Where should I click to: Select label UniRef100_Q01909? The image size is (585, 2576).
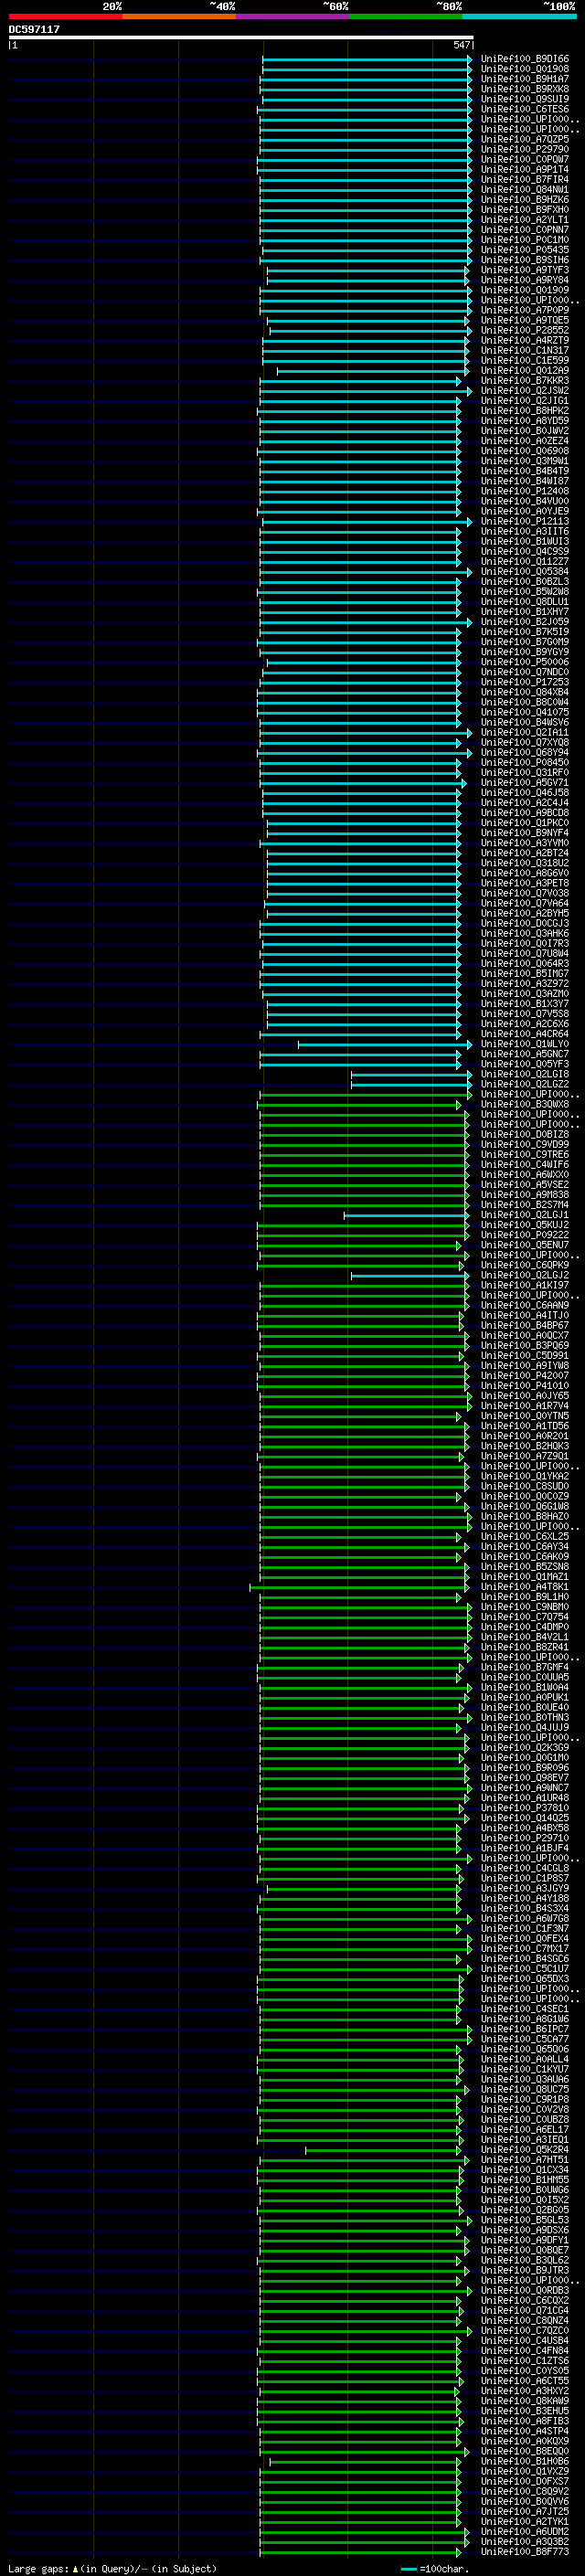[x=525, y=290]
